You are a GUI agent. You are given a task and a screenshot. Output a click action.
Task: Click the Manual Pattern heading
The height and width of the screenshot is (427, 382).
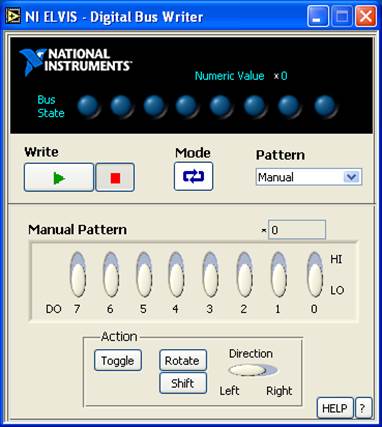pos(77,230)
